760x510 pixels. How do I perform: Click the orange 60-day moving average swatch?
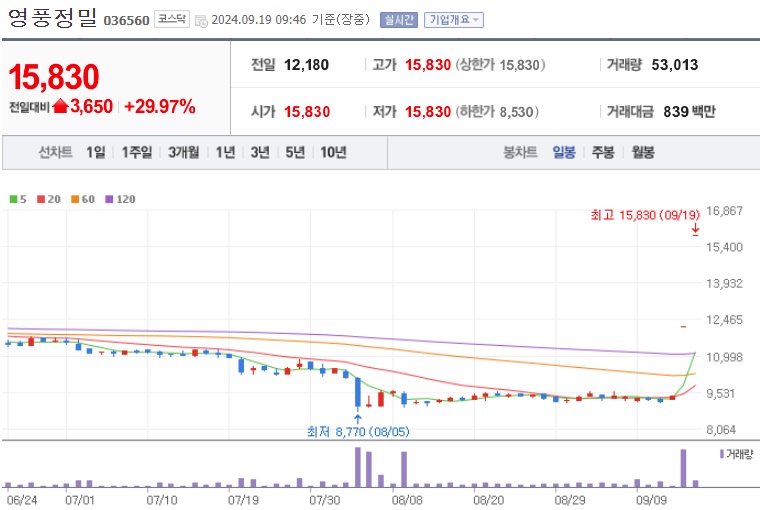coord(75,199)
